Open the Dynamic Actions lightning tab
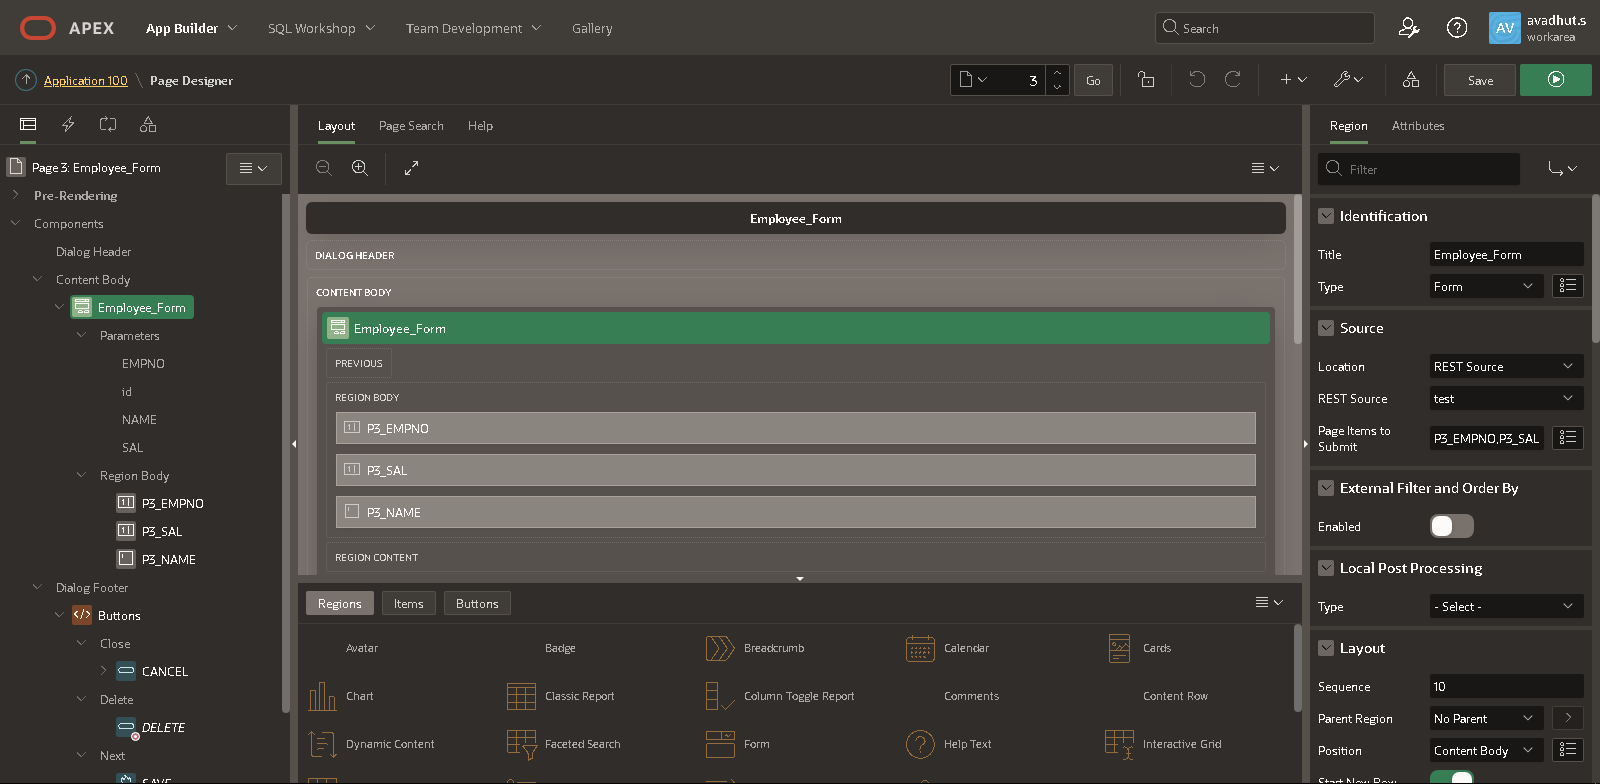 pos(68,125)
